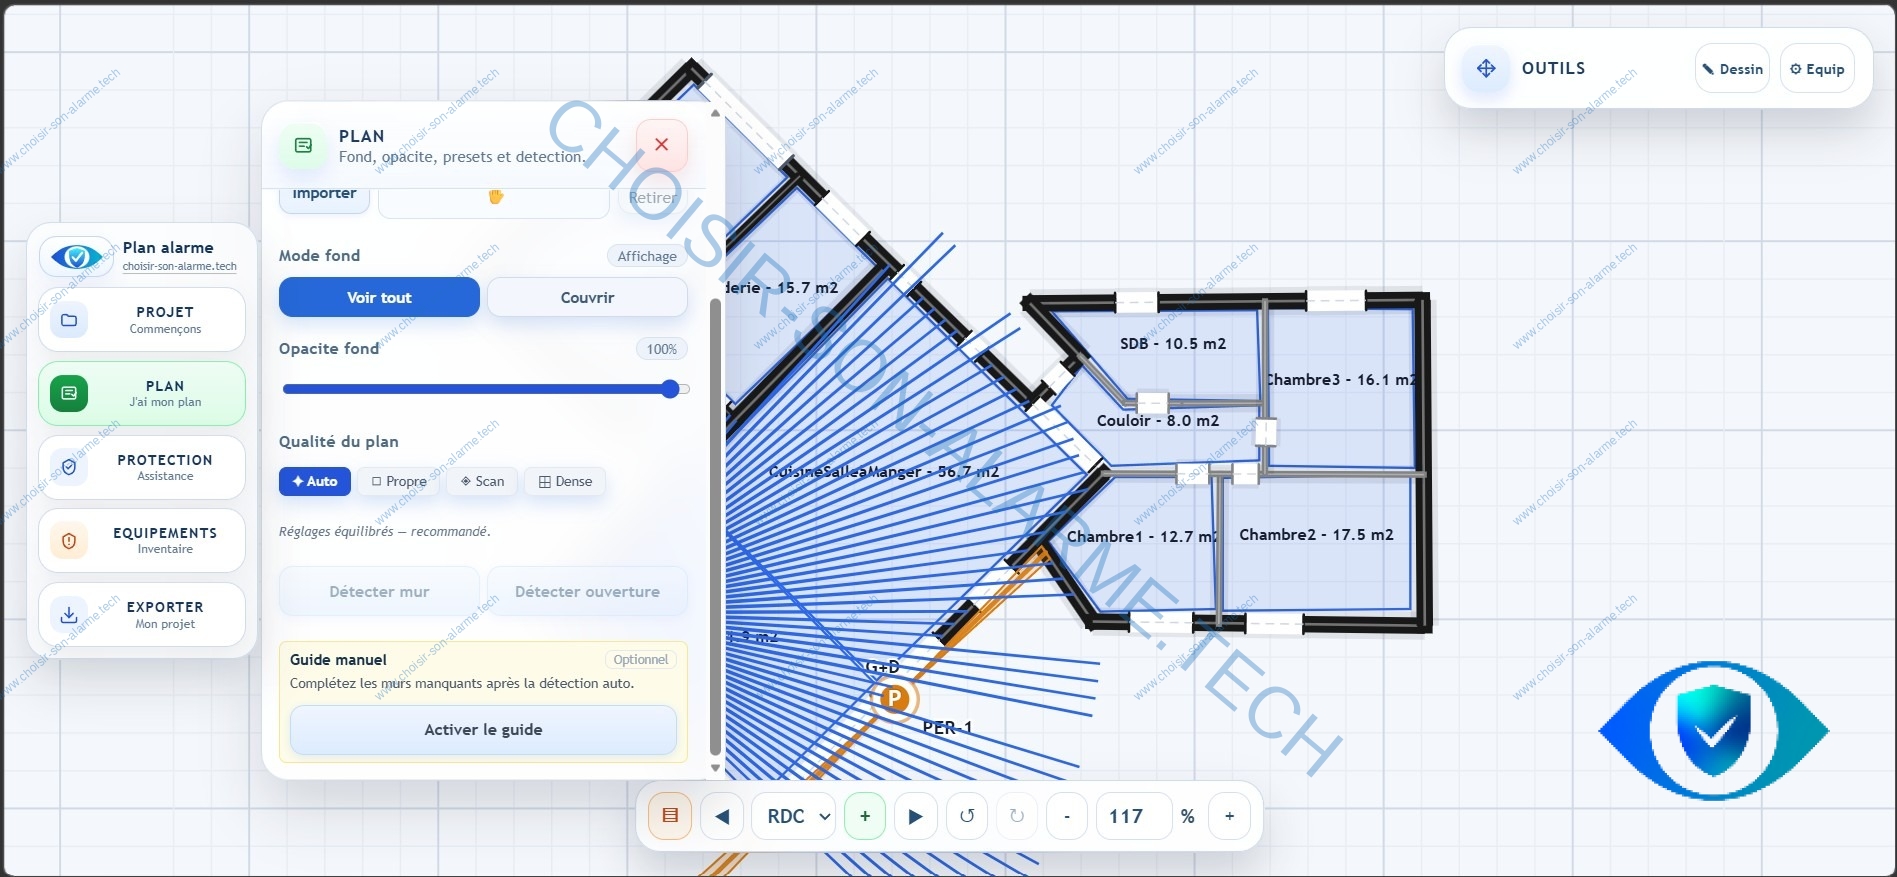Zoom out with the minus button
This screenshot has height=877, width=1897.
pyautogui.click(x=1067, y=816)
